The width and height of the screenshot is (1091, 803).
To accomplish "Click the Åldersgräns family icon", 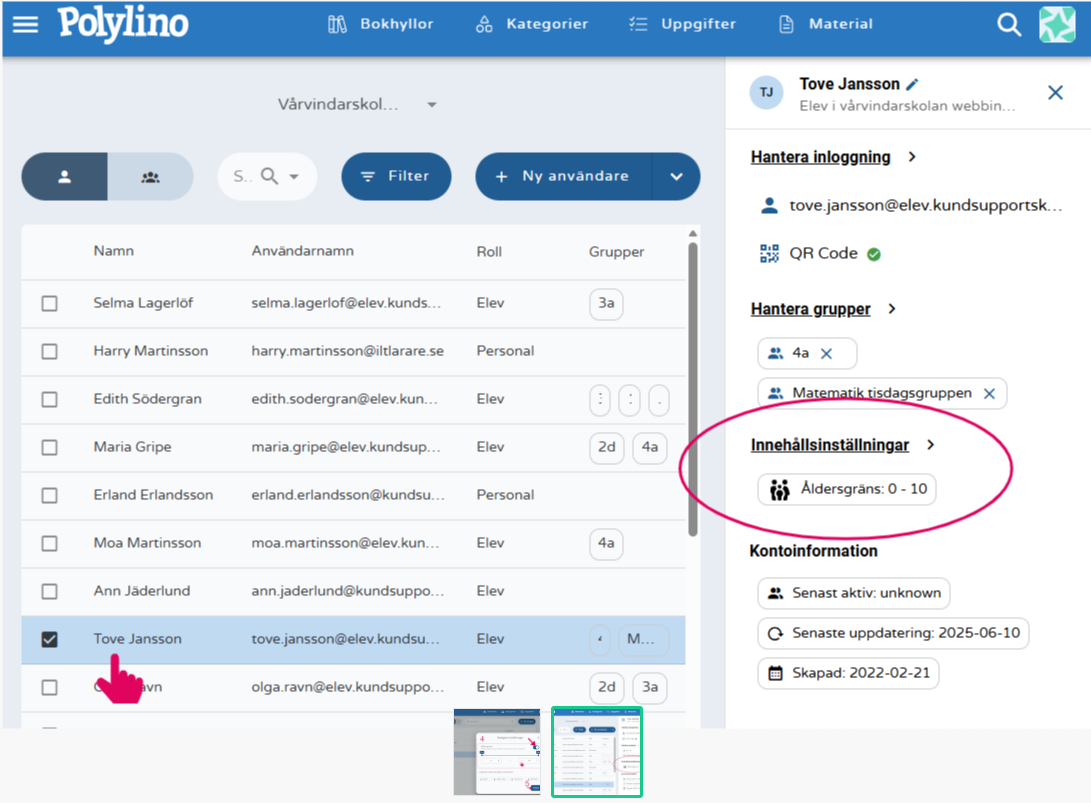I will (779, 490).
